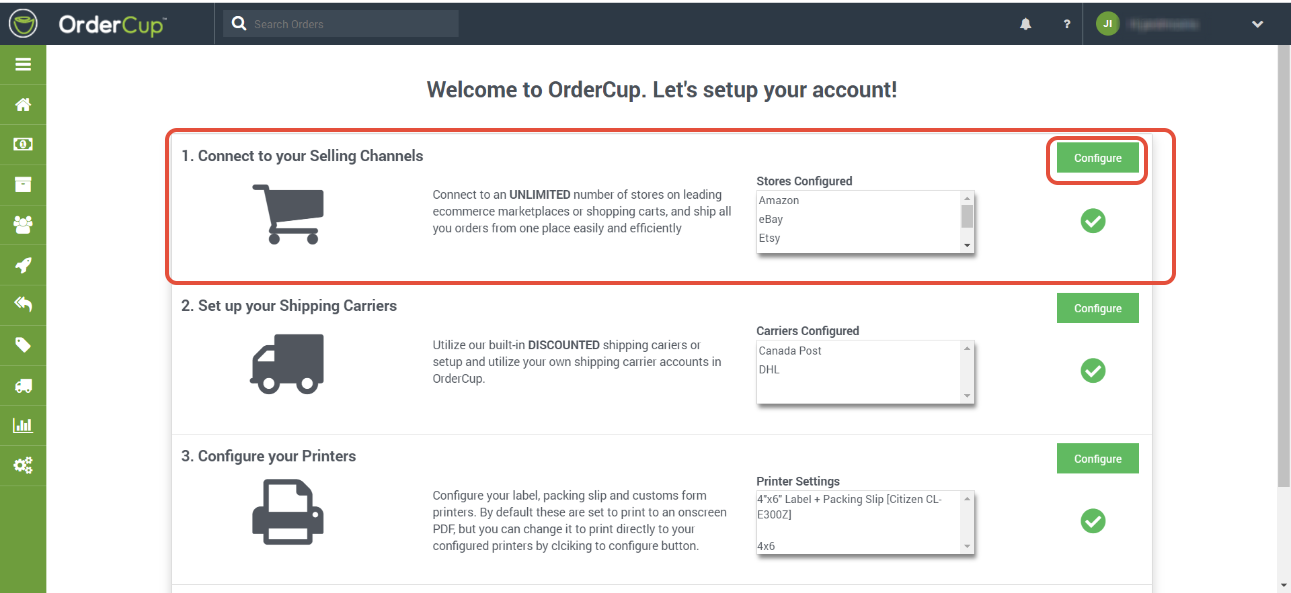
Task: Click Printer Settings list scroll down arrow
Action: 967,546
